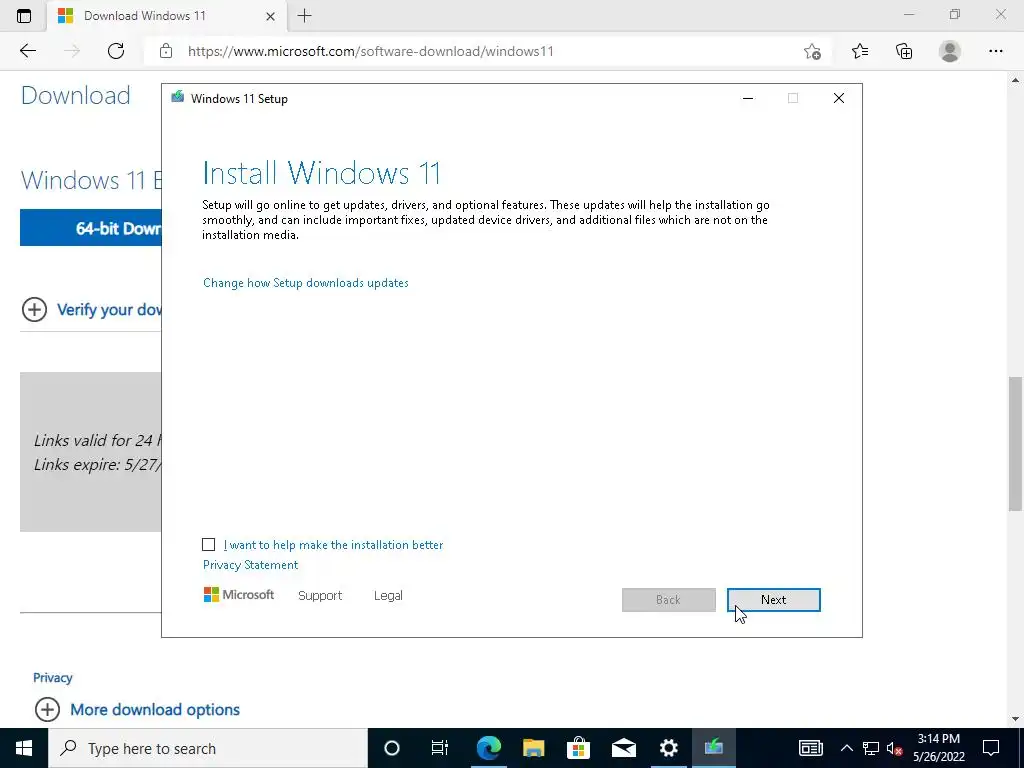Close the Windows 11 Setup dialog
The height and width of the screenshot is (768, 1024).
click(x=839, y=98)
